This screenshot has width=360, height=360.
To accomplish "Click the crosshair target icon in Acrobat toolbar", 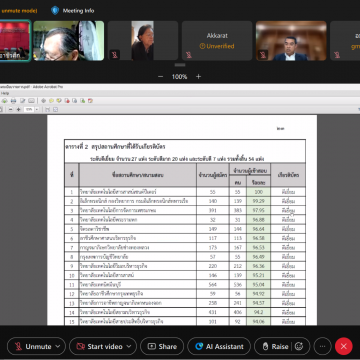I will point(43,101).
